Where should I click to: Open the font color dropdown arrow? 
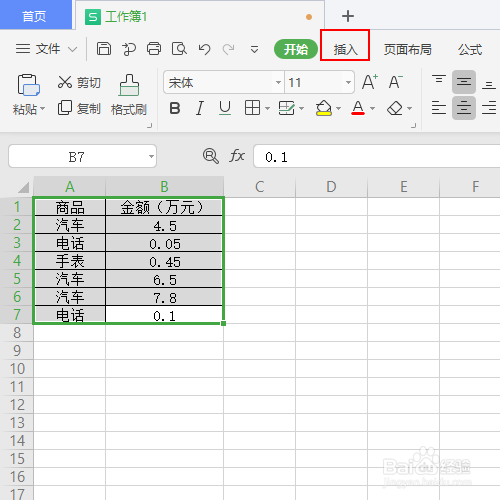(373, 108)
